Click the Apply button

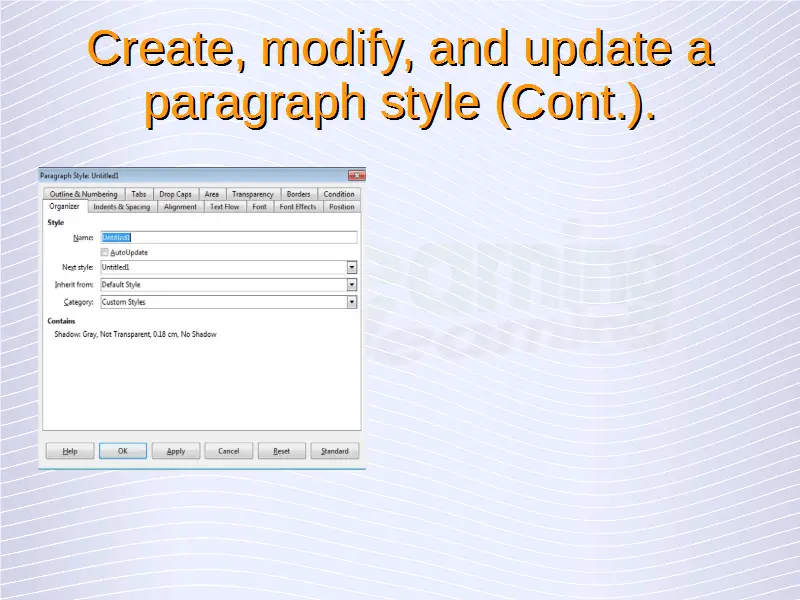[176, 451]
